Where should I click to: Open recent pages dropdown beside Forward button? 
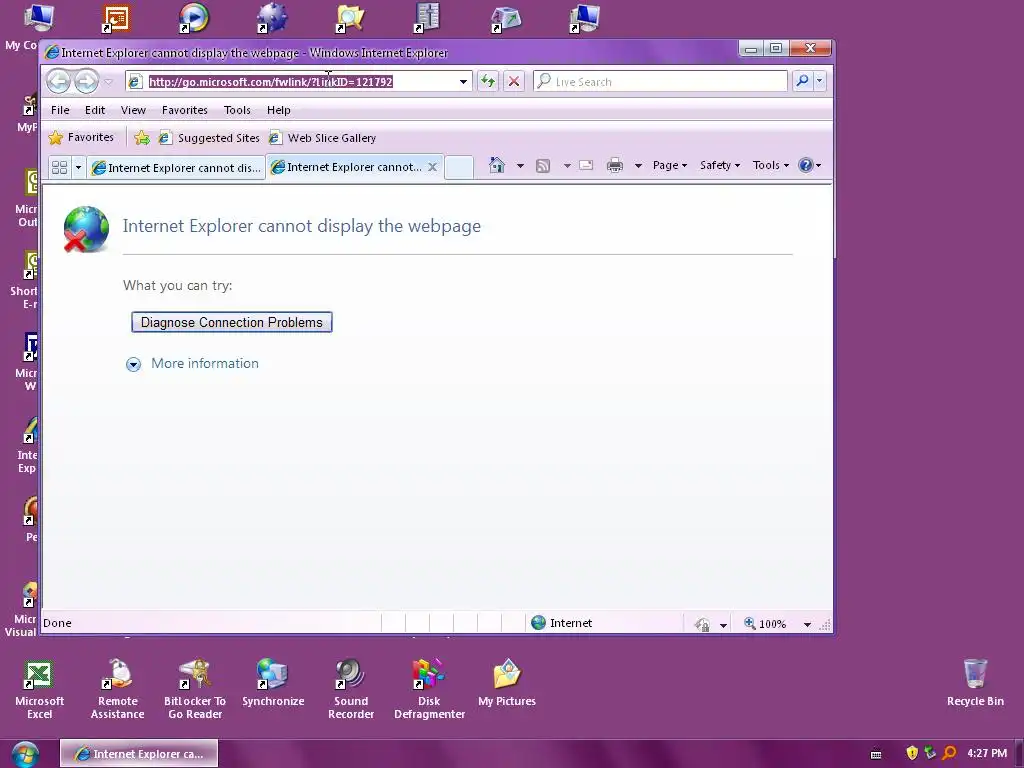pyautogui.click(x=108, y=82)
